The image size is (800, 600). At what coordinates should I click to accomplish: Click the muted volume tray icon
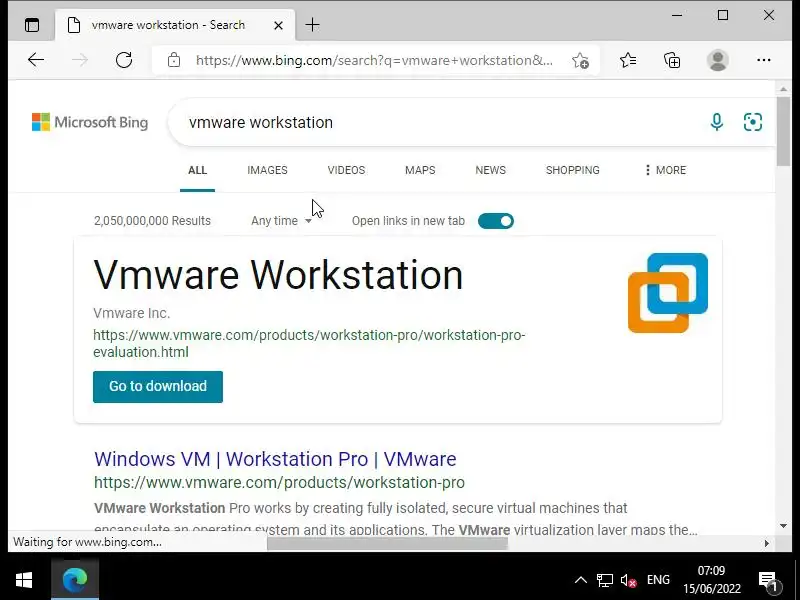coord(629,580)
